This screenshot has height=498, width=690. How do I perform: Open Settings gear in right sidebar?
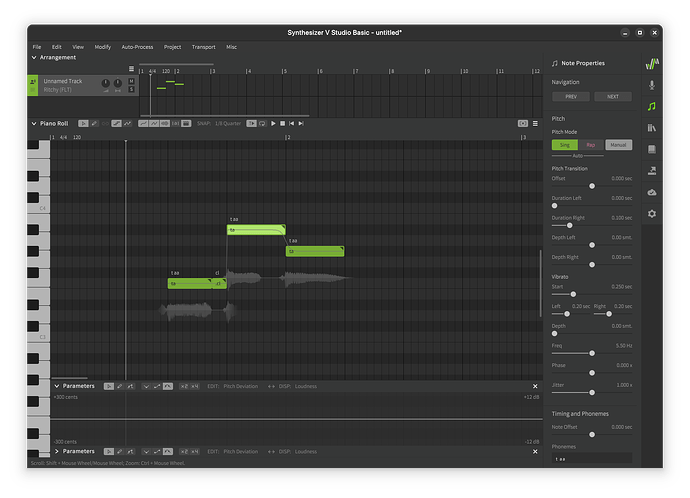[652, 214]
